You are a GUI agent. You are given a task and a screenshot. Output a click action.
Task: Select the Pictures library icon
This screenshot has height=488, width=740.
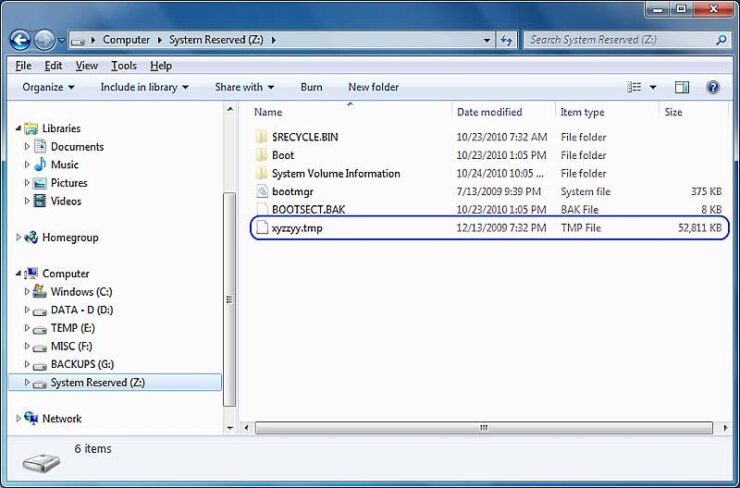[x=40, y=183]
